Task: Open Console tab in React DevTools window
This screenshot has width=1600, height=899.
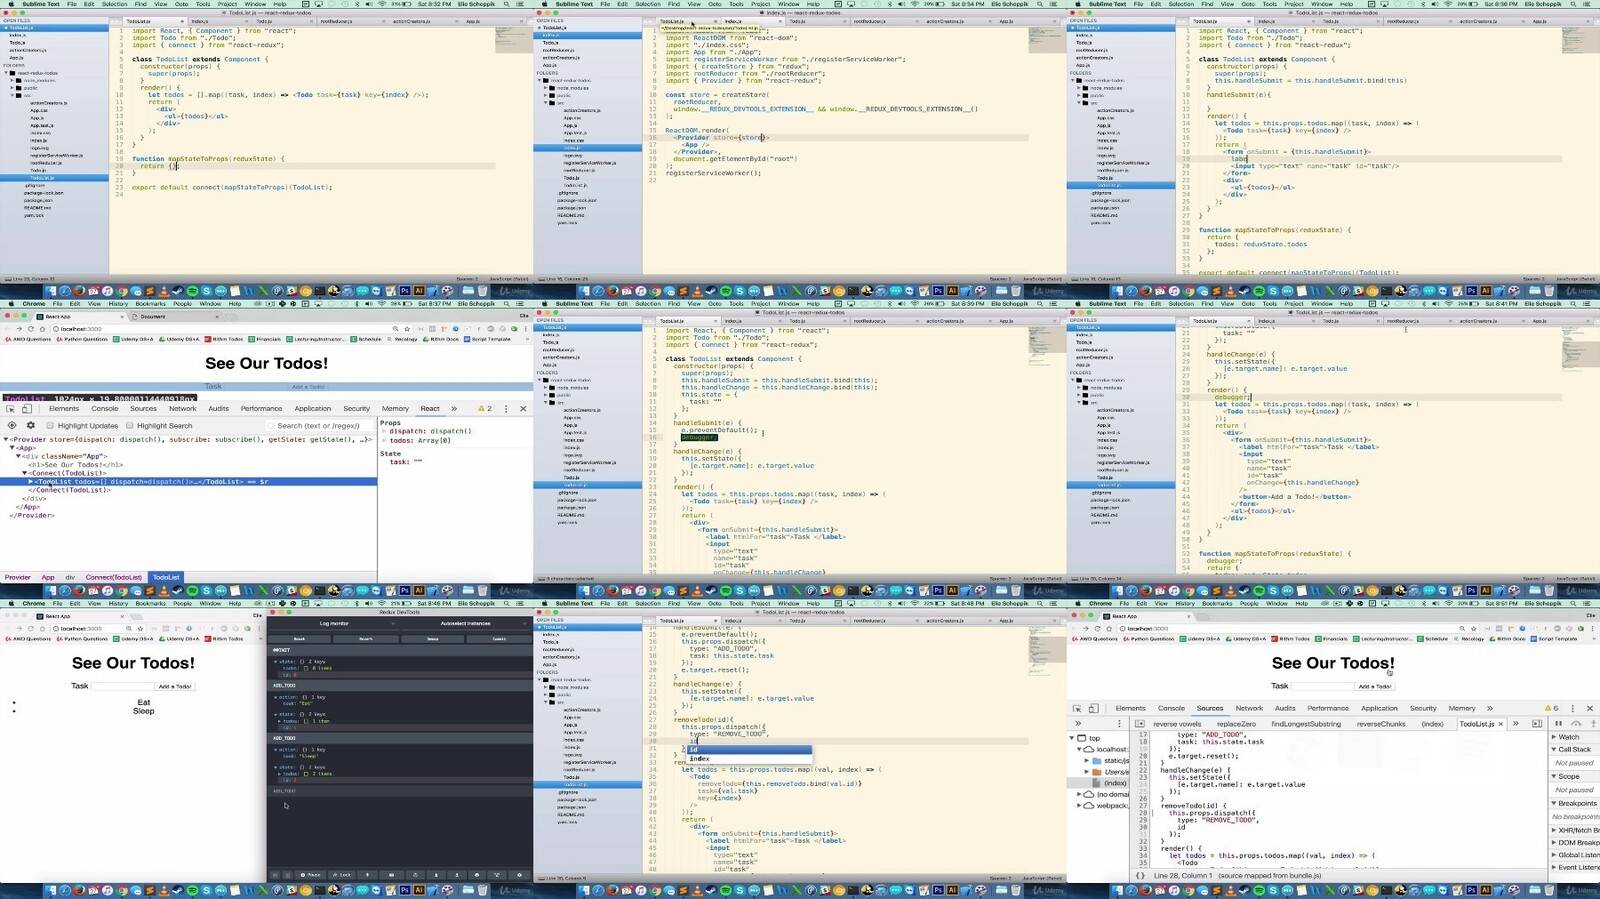Action: [x=105, y=408]
